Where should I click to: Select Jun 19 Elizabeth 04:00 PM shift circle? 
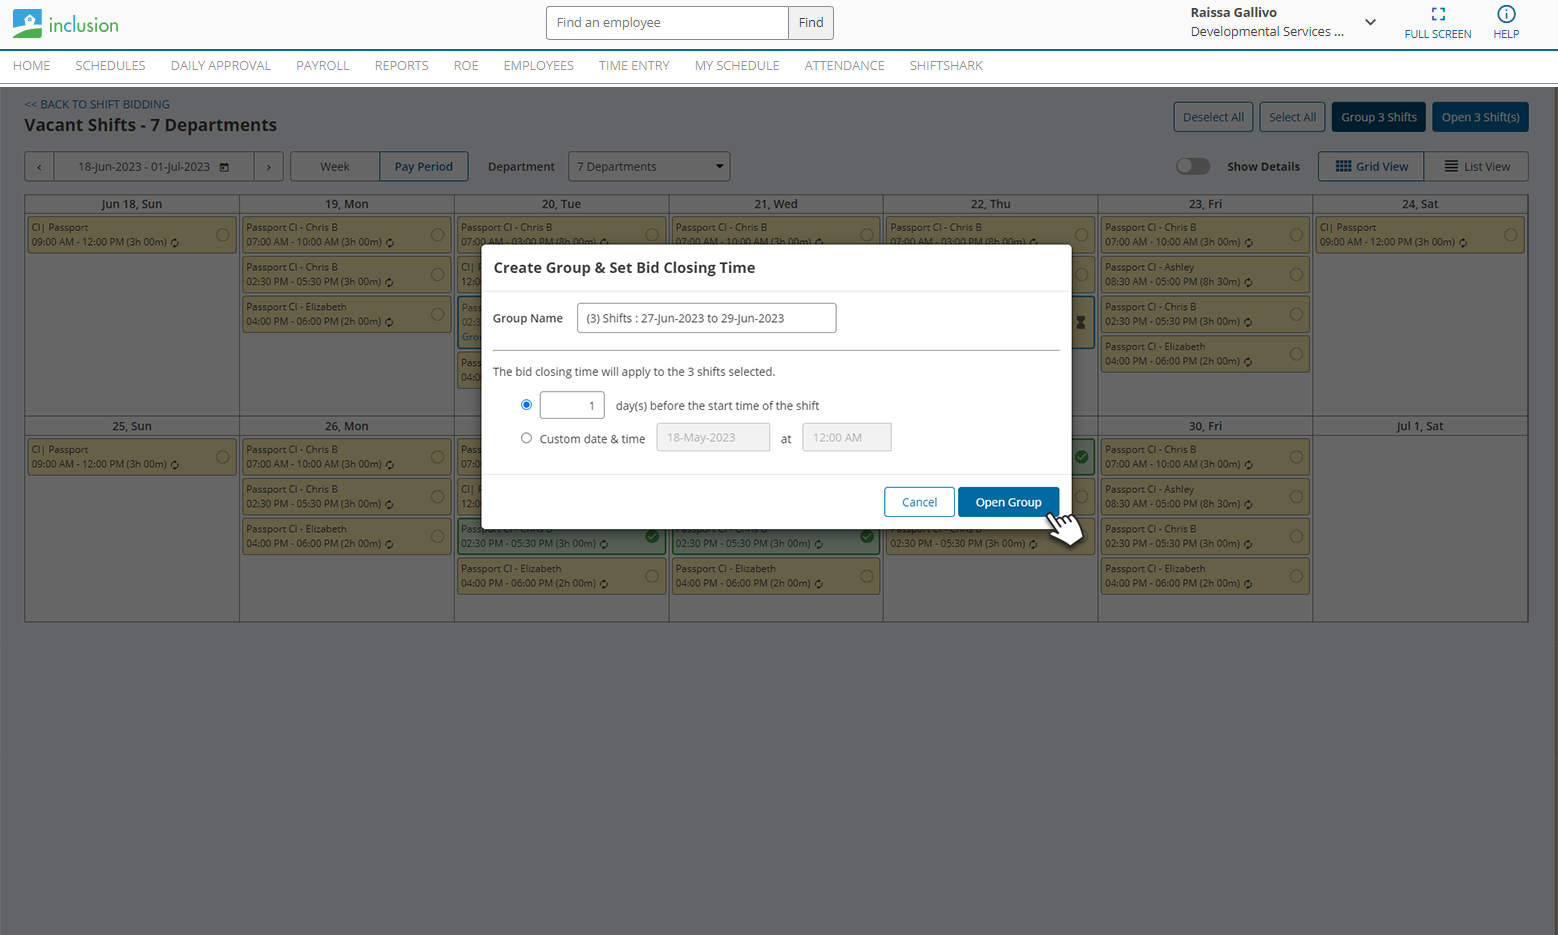click(x=438, y=314)
